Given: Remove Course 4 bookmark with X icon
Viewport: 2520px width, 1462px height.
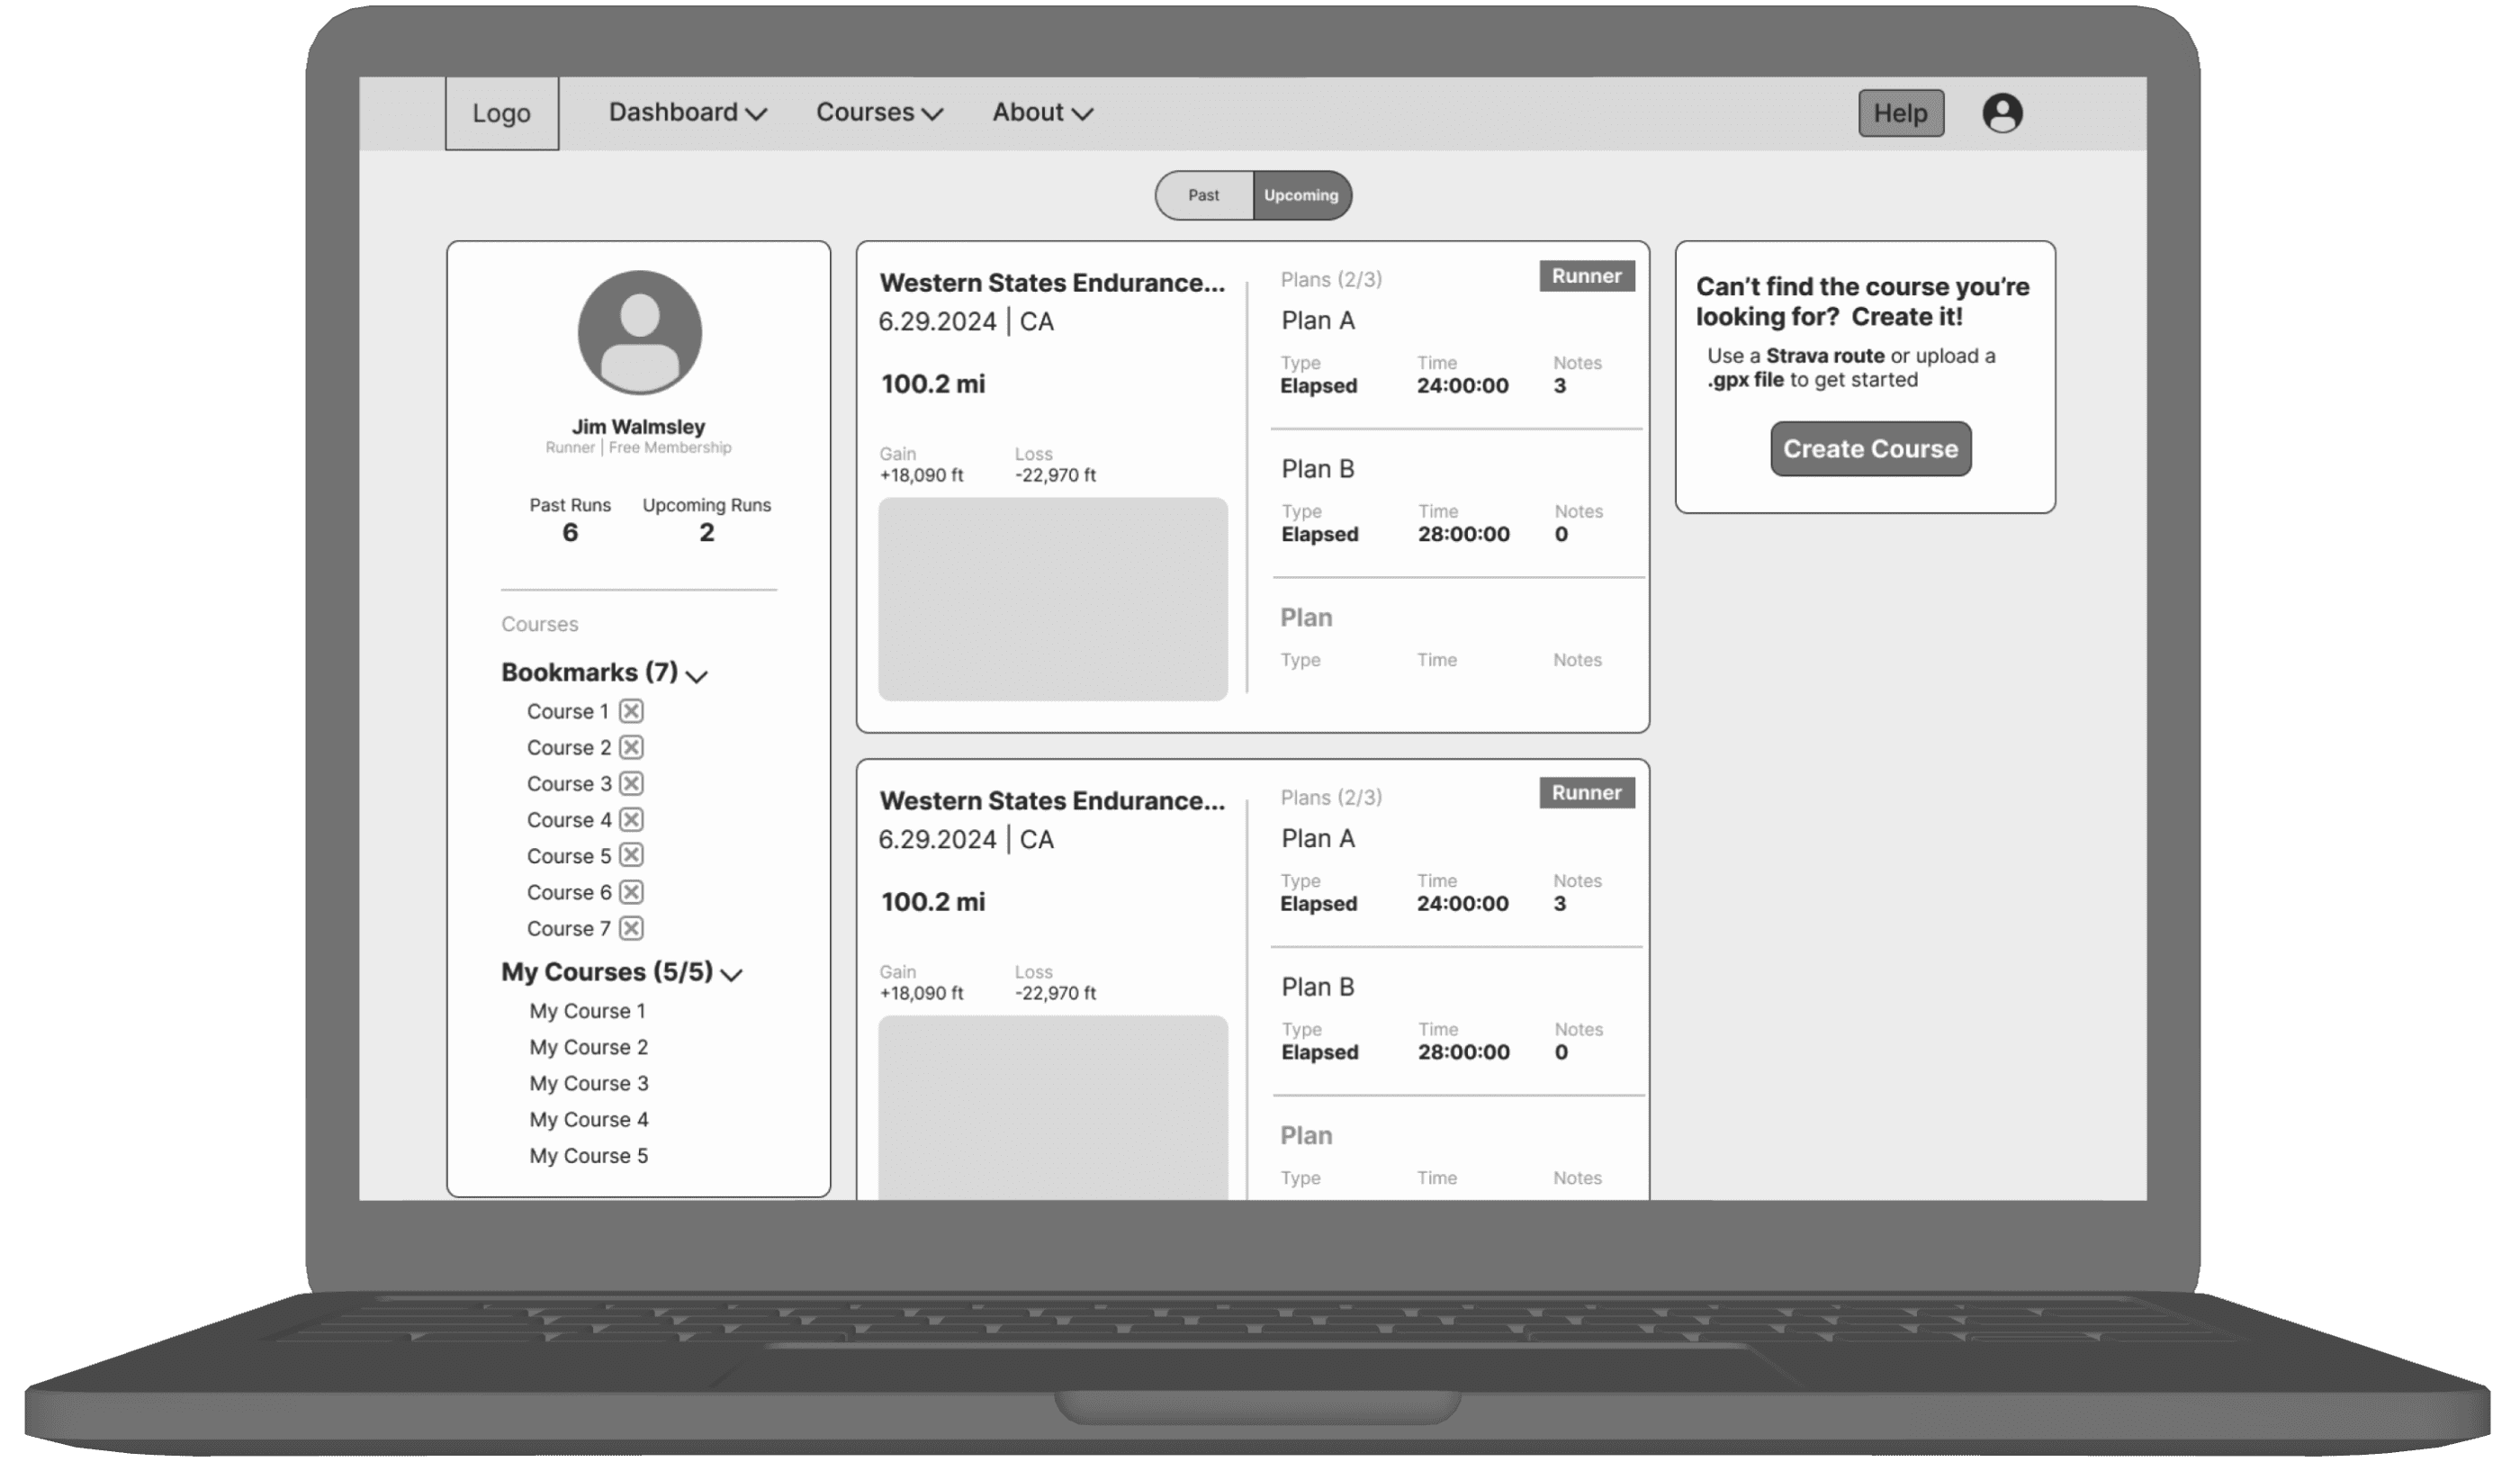Looking at the screenshot, I should pos(631,820).
